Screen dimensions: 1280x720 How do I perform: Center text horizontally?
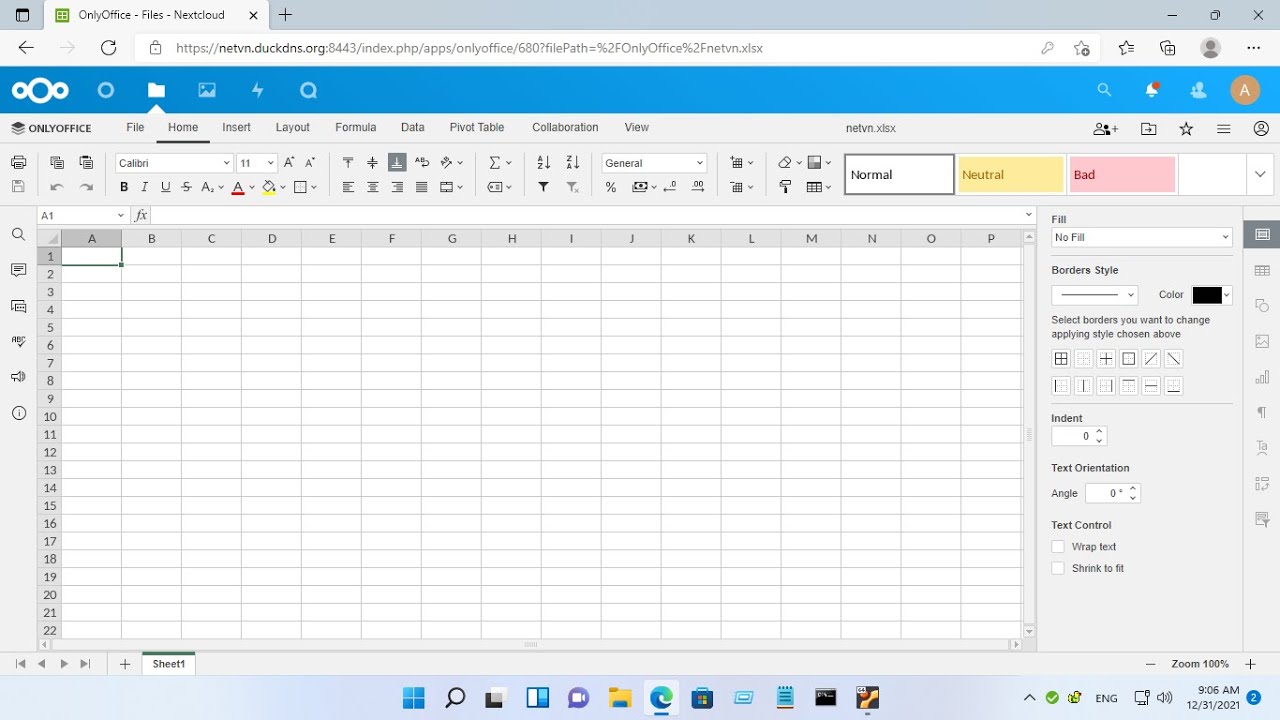372,187
